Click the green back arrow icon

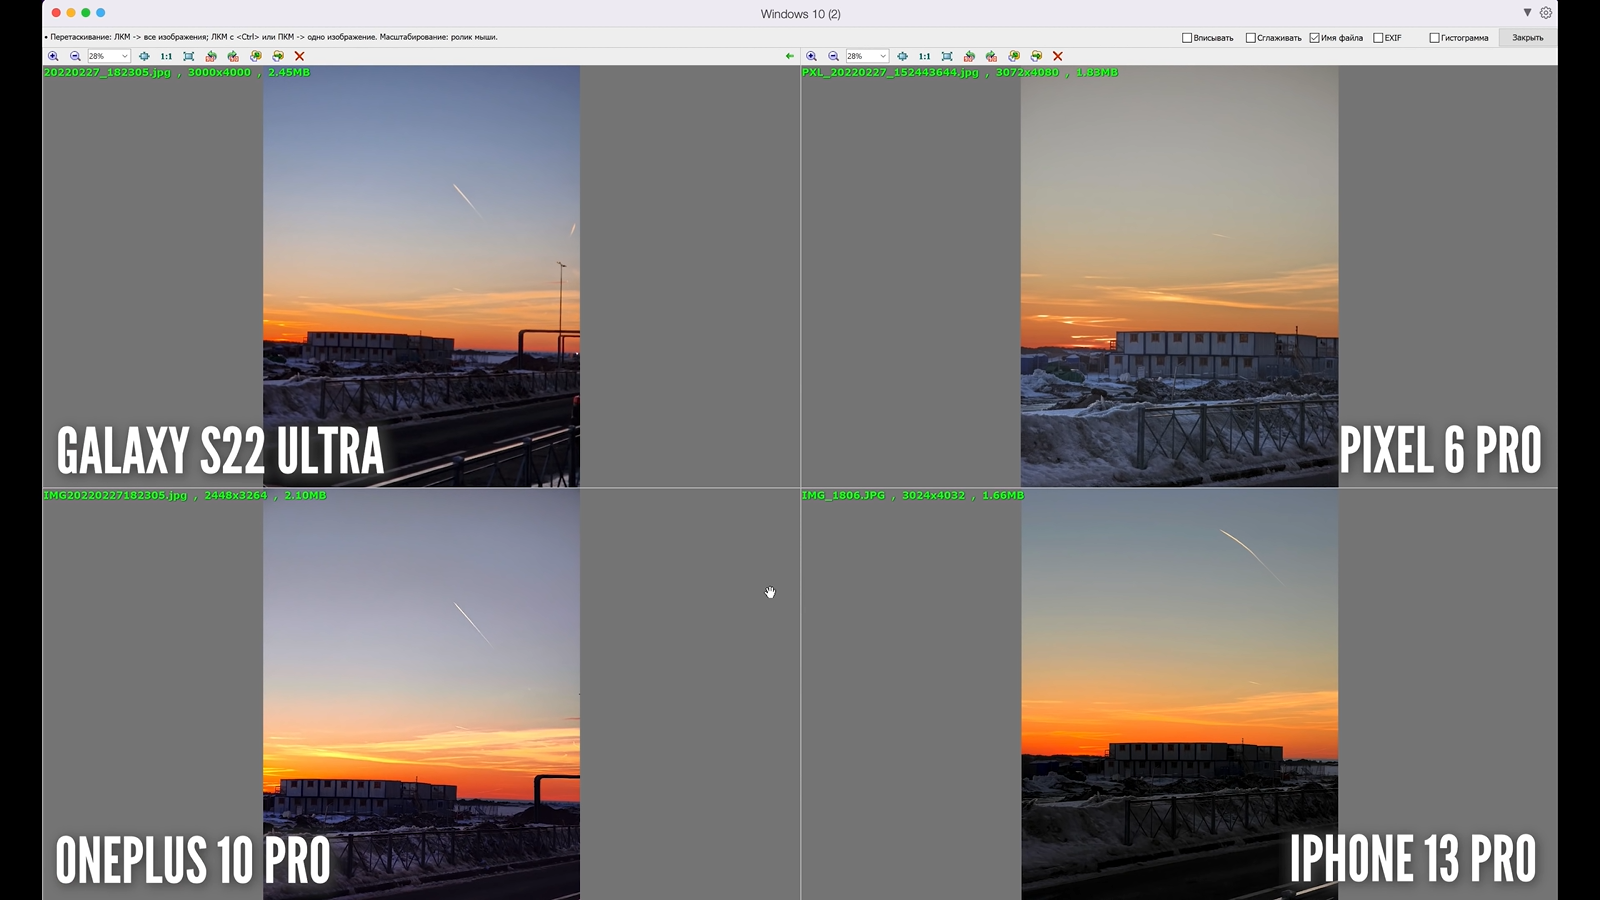(790, 56)
